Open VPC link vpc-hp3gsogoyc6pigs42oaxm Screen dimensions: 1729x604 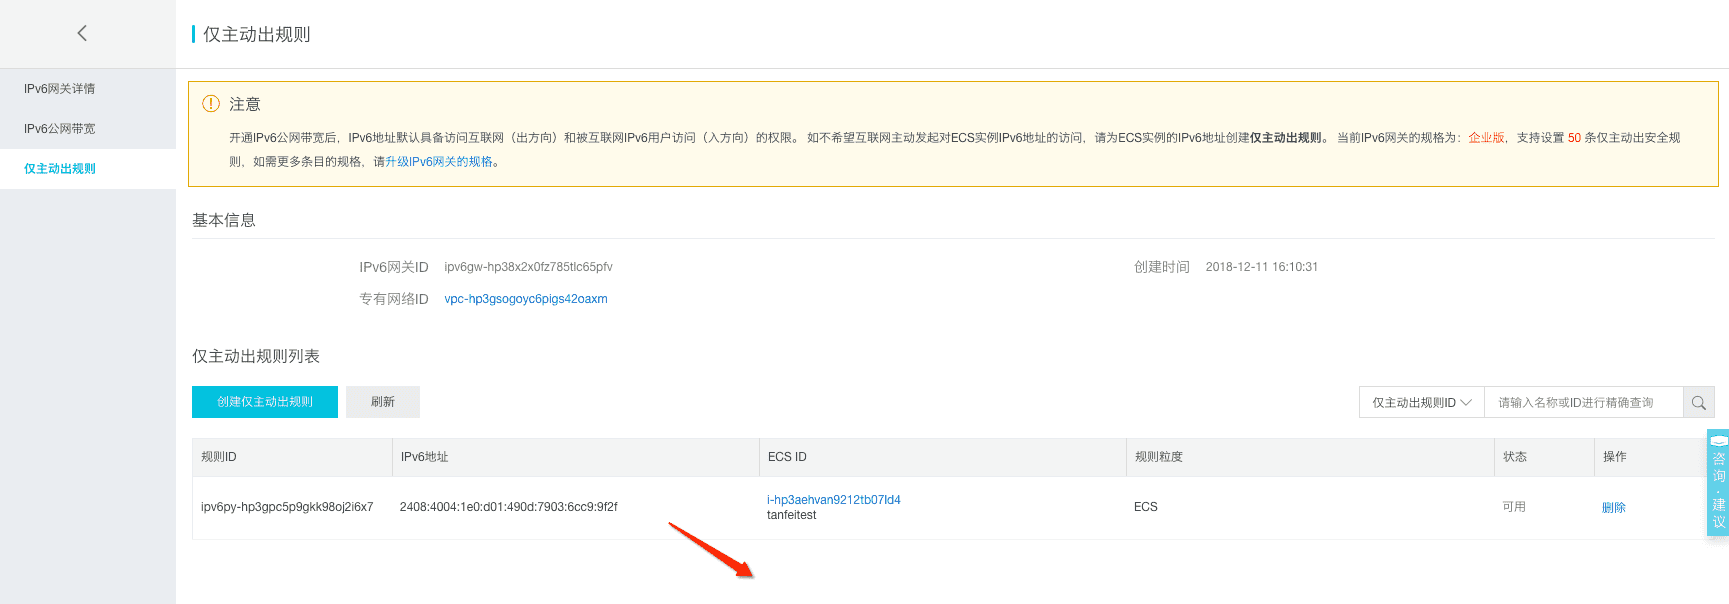pos(526,299)
